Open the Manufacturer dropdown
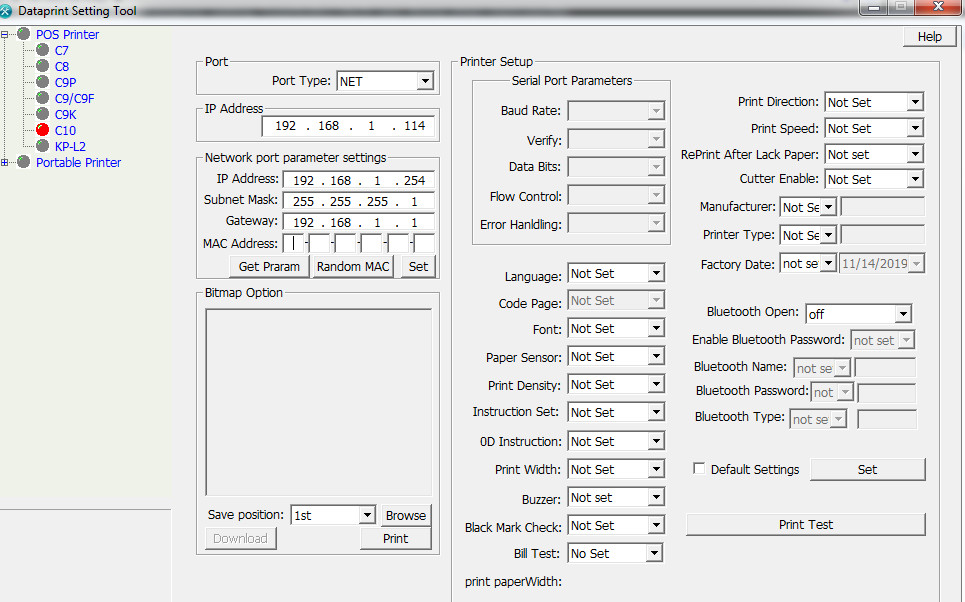Screen dimensions: 965x602 click(x=828, y=207)
